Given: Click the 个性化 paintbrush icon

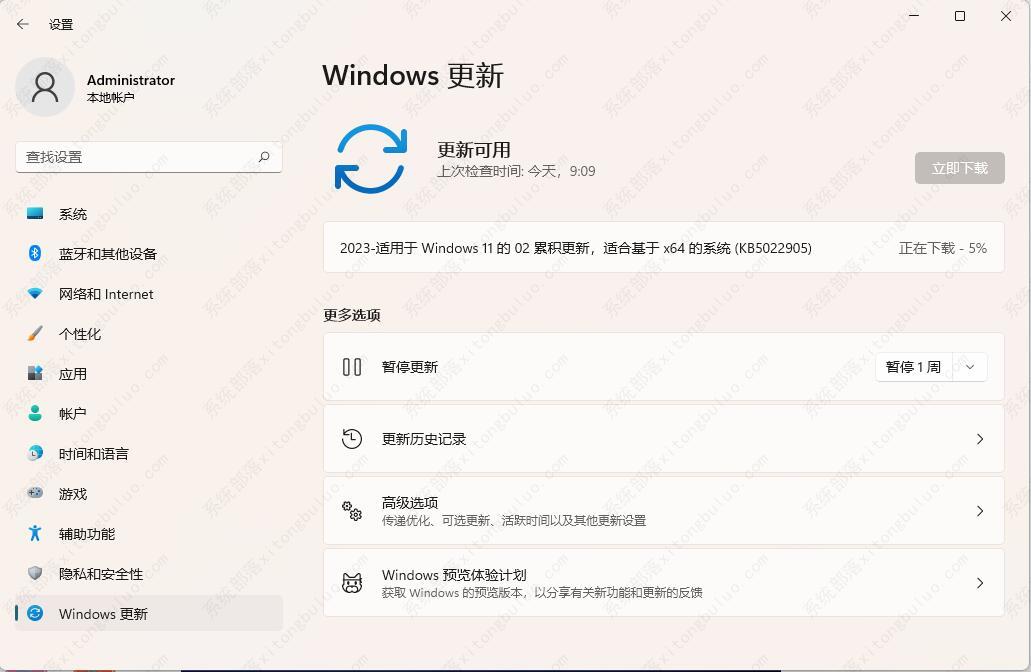Looking at the screenshot, I should (35, 333).
